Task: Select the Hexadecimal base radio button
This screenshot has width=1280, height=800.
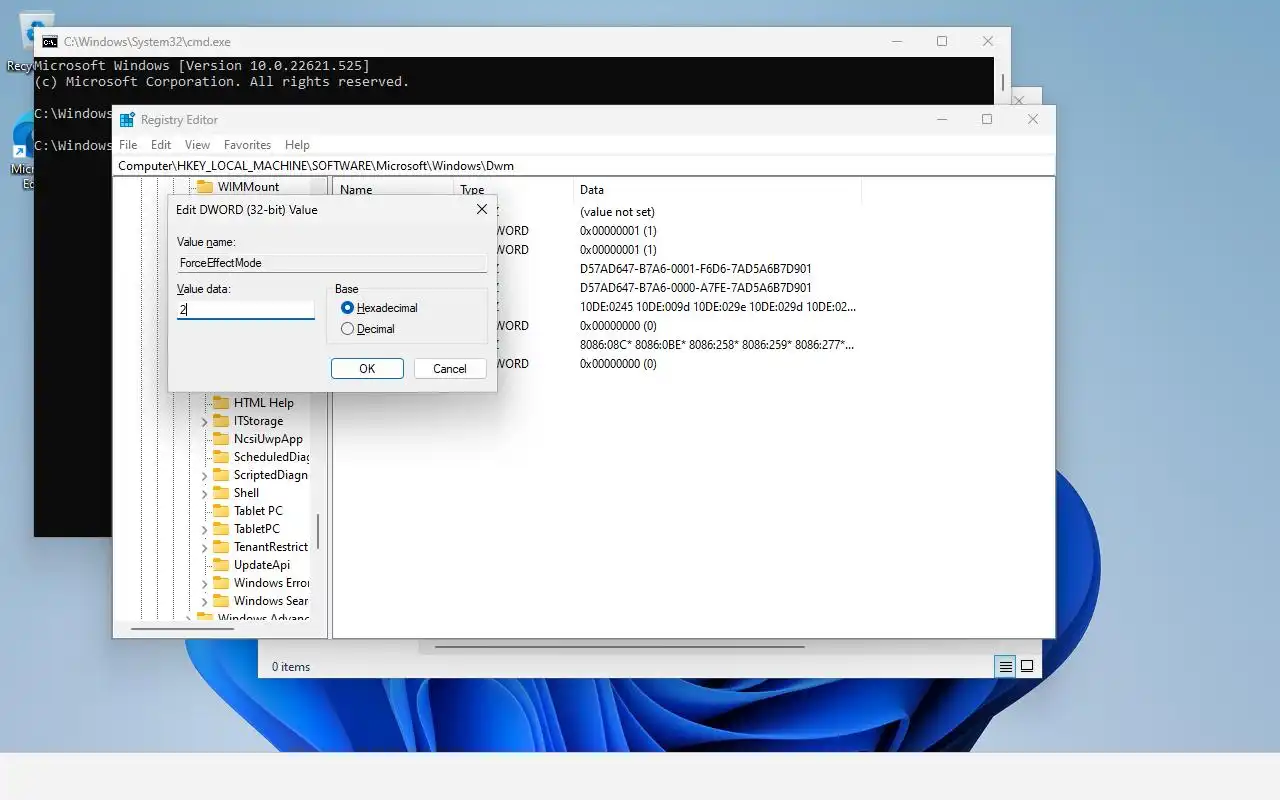Action: [x=347, y=308]
